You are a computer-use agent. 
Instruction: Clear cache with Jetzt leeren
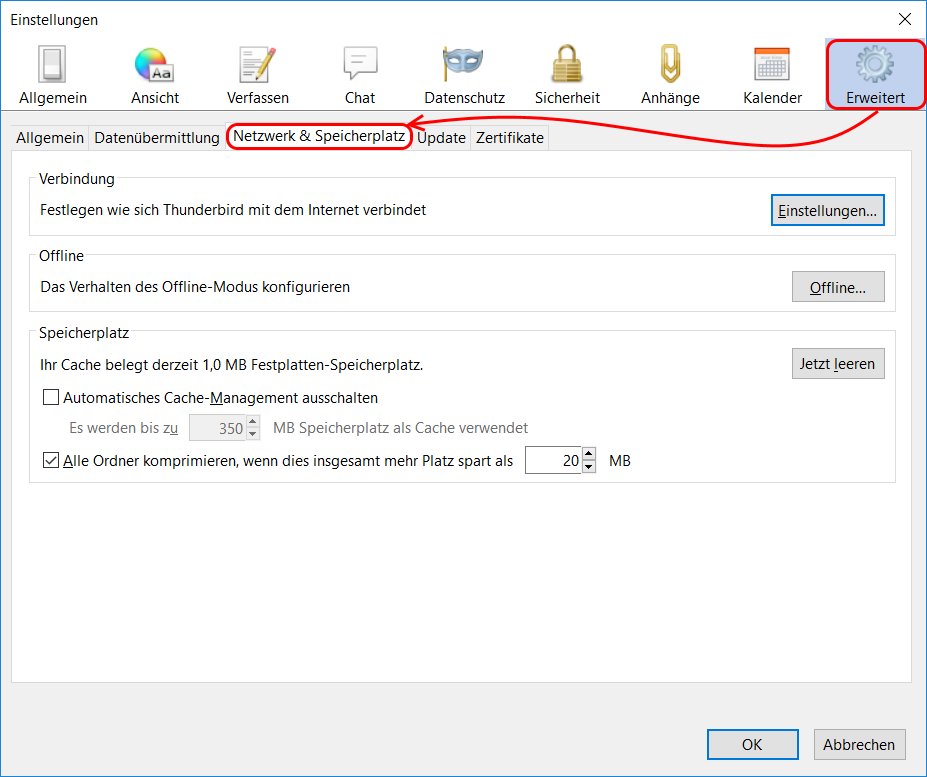(838, 364)
